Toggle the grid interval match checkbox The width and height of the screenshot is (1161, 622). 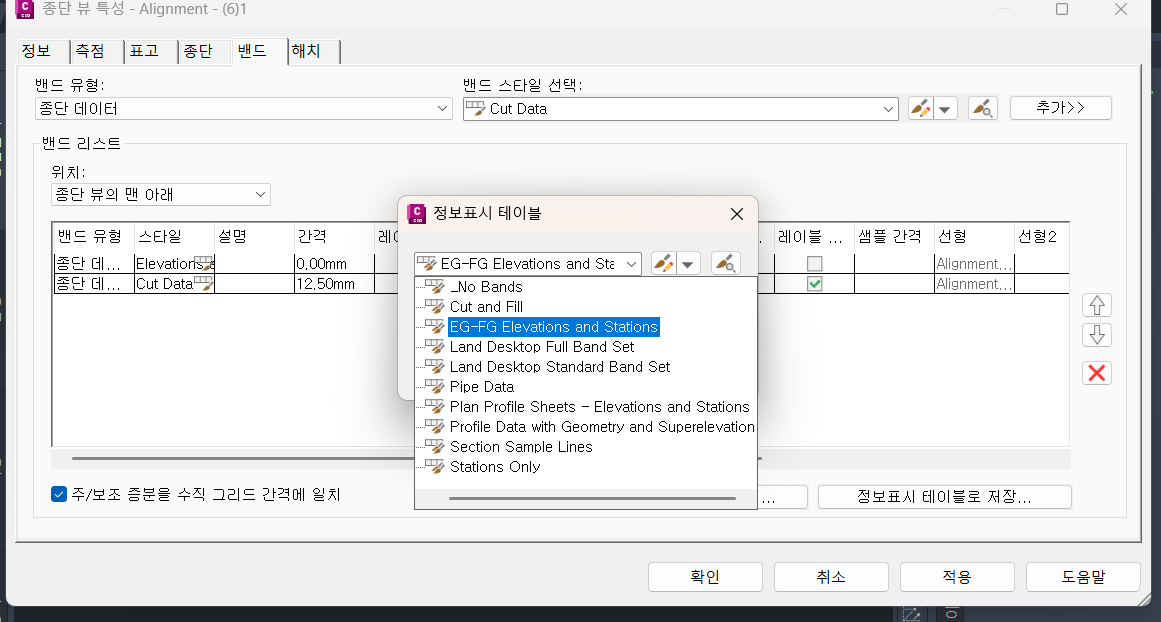[x=59, y=494]
